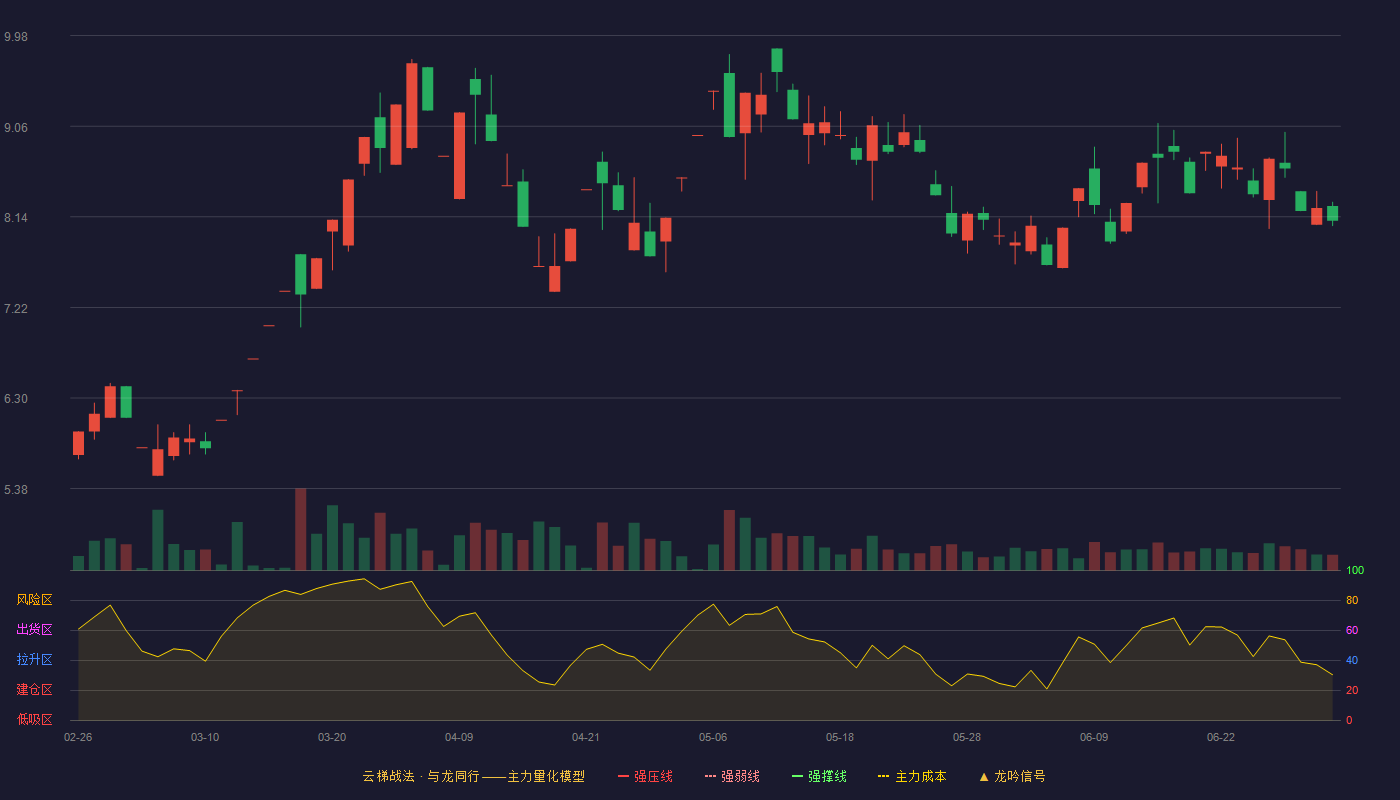
Task: Click the orange 80 indicator axis value
Action: coord(1352,600)
